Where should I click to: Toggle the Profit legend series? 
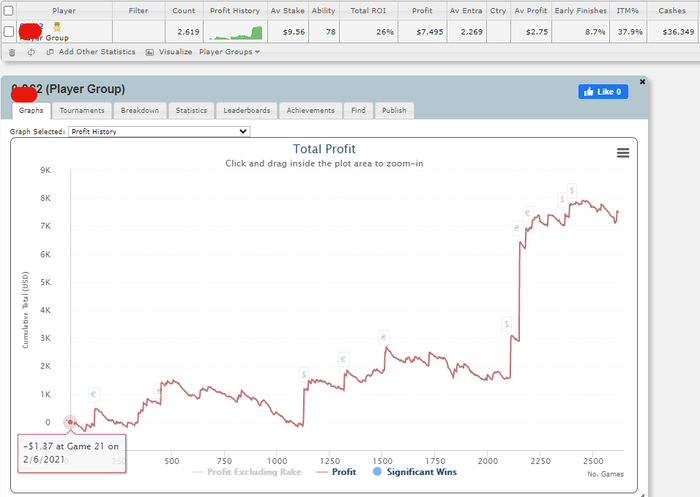pyautogui.click(x=336, y=472)
